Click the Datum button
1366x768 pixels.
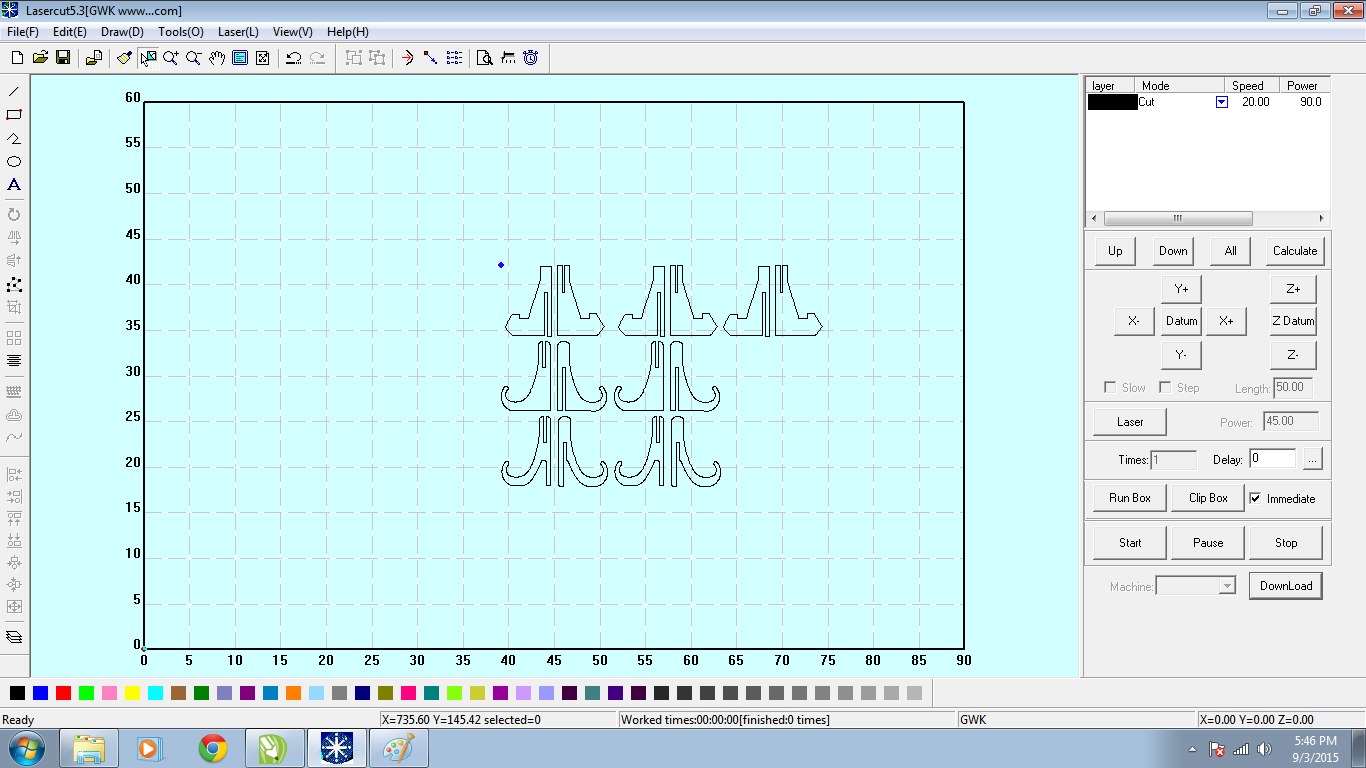[x=1181, y=321]
